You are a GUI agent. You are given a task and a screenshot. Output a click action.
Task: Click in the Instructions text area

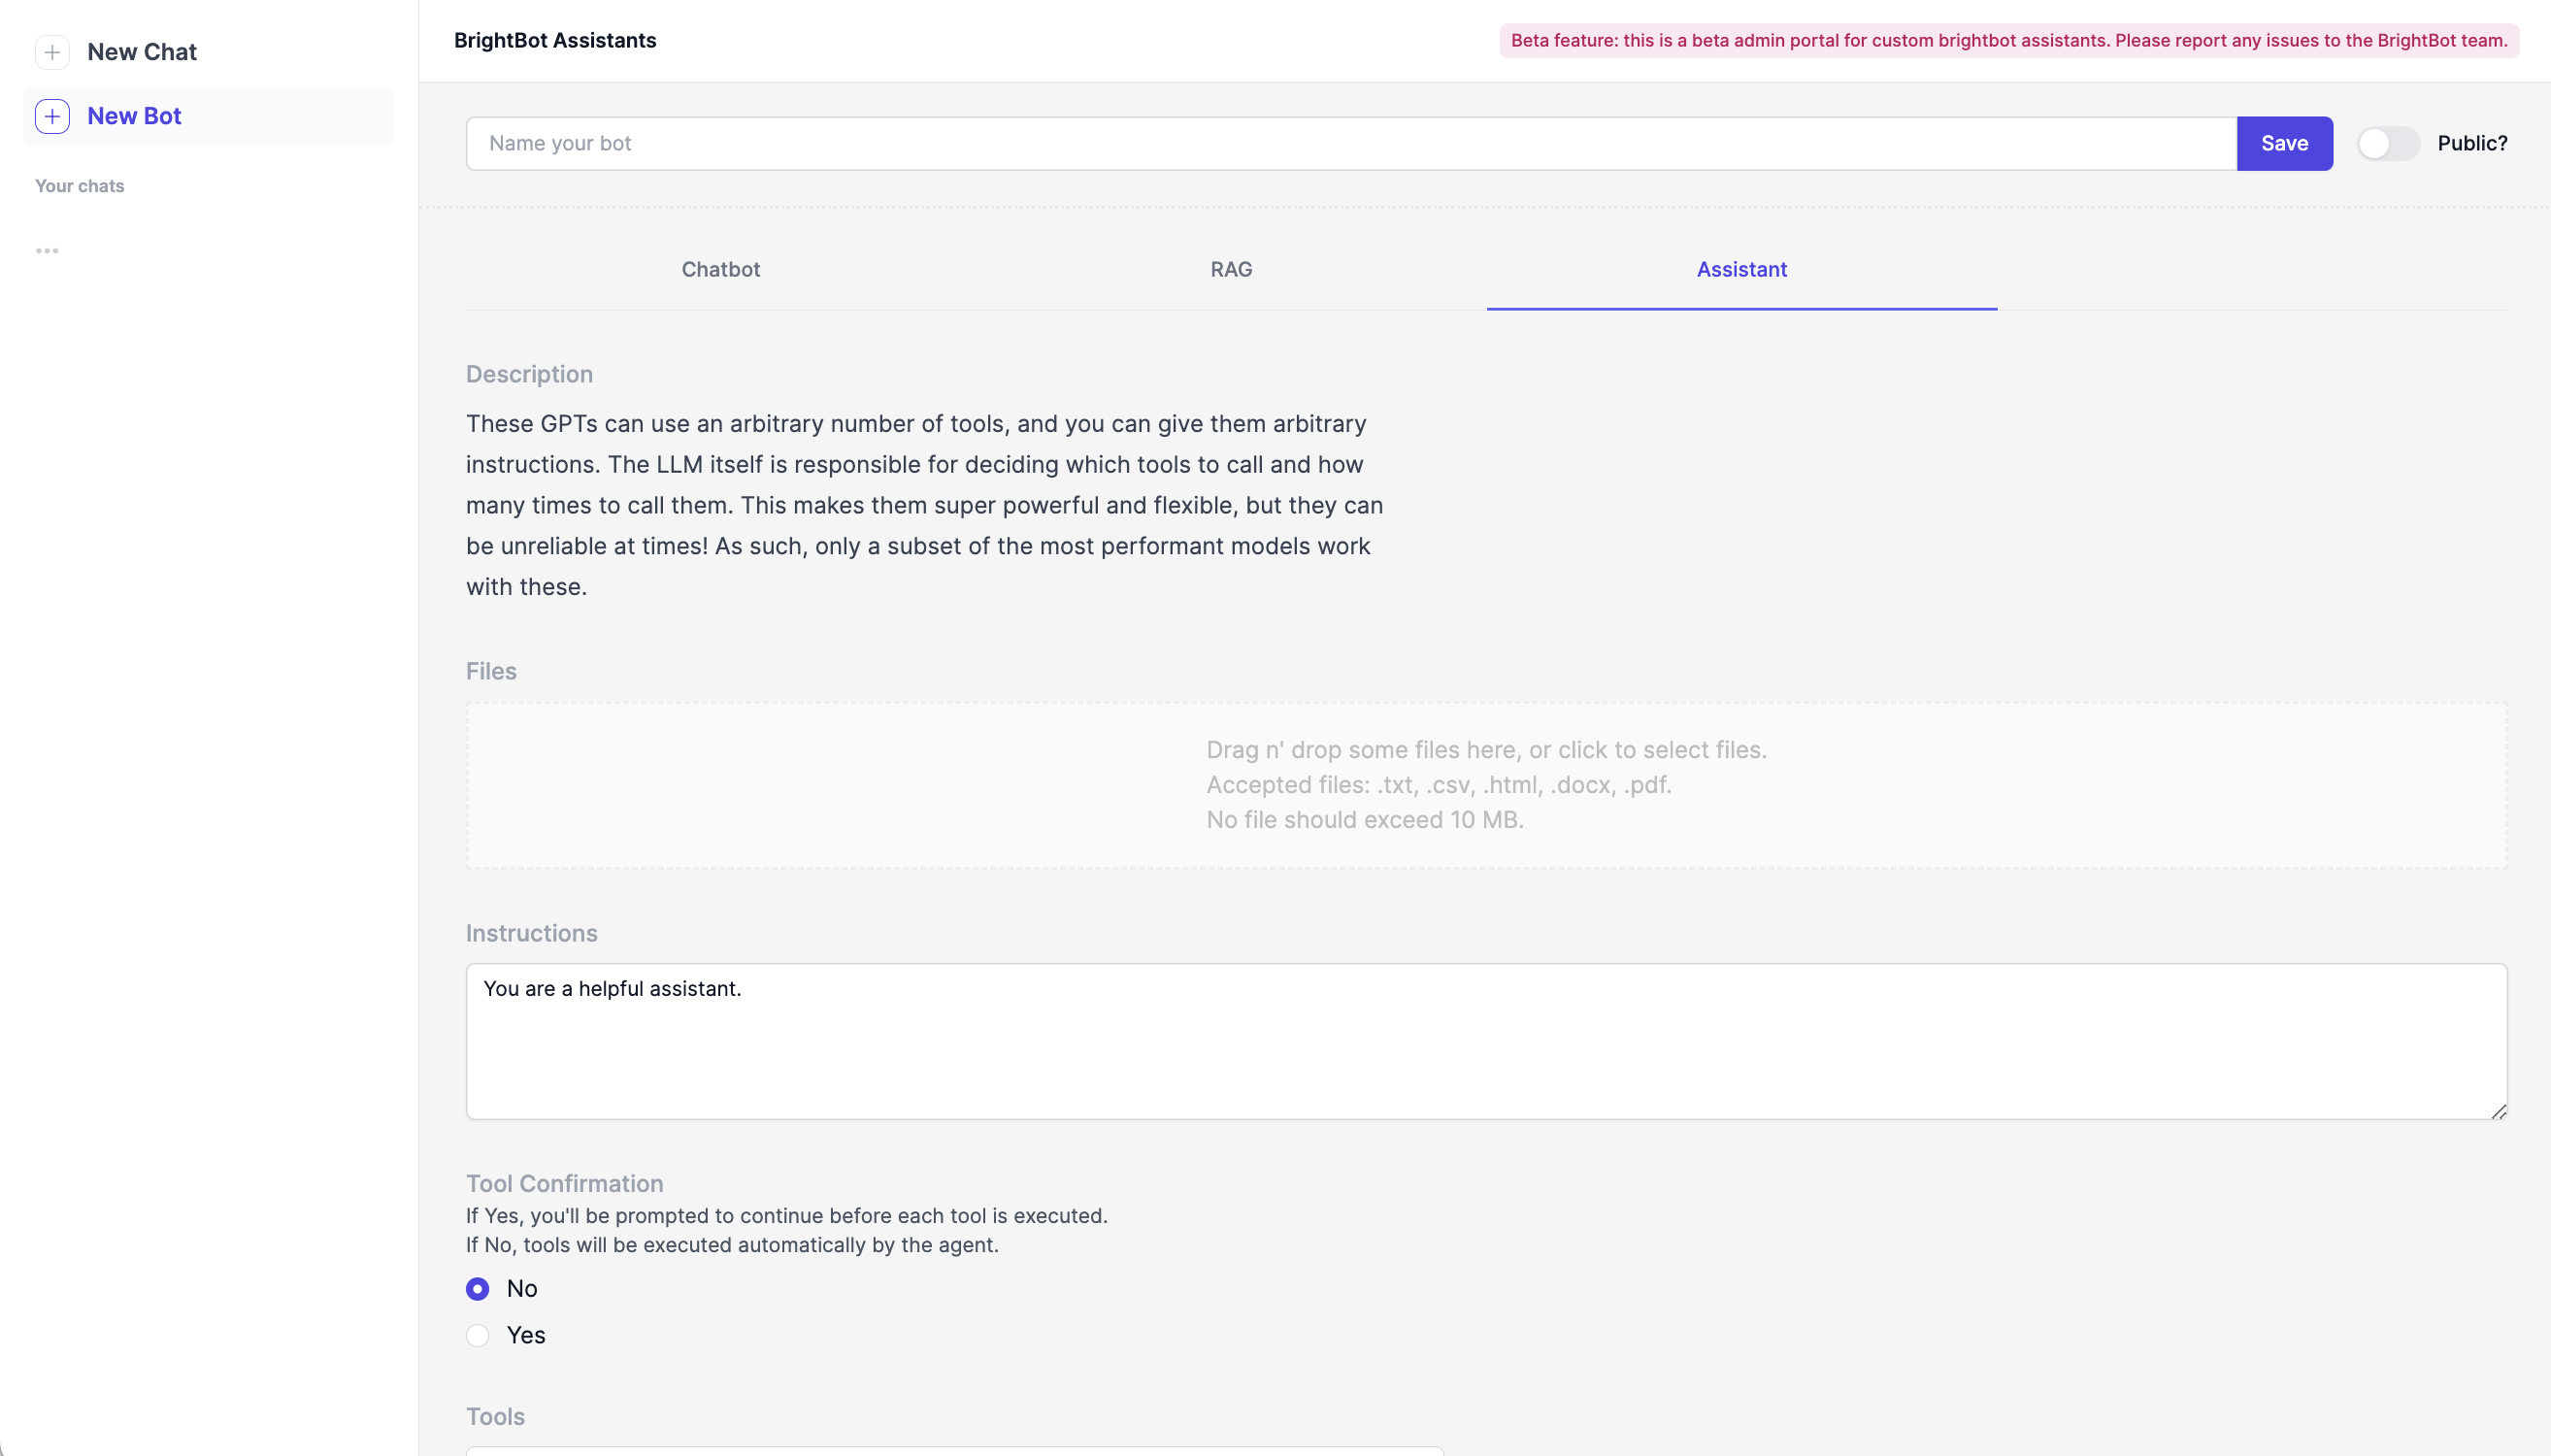click(x=1486, y=1041)
